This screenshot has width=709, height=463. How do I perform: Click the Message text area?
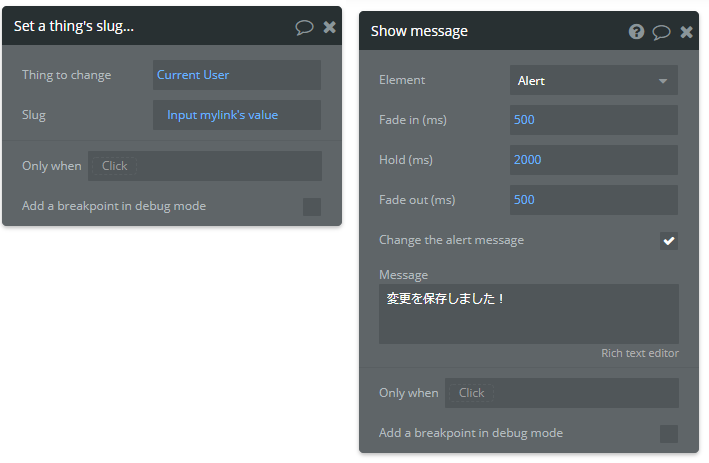point(529,314)
